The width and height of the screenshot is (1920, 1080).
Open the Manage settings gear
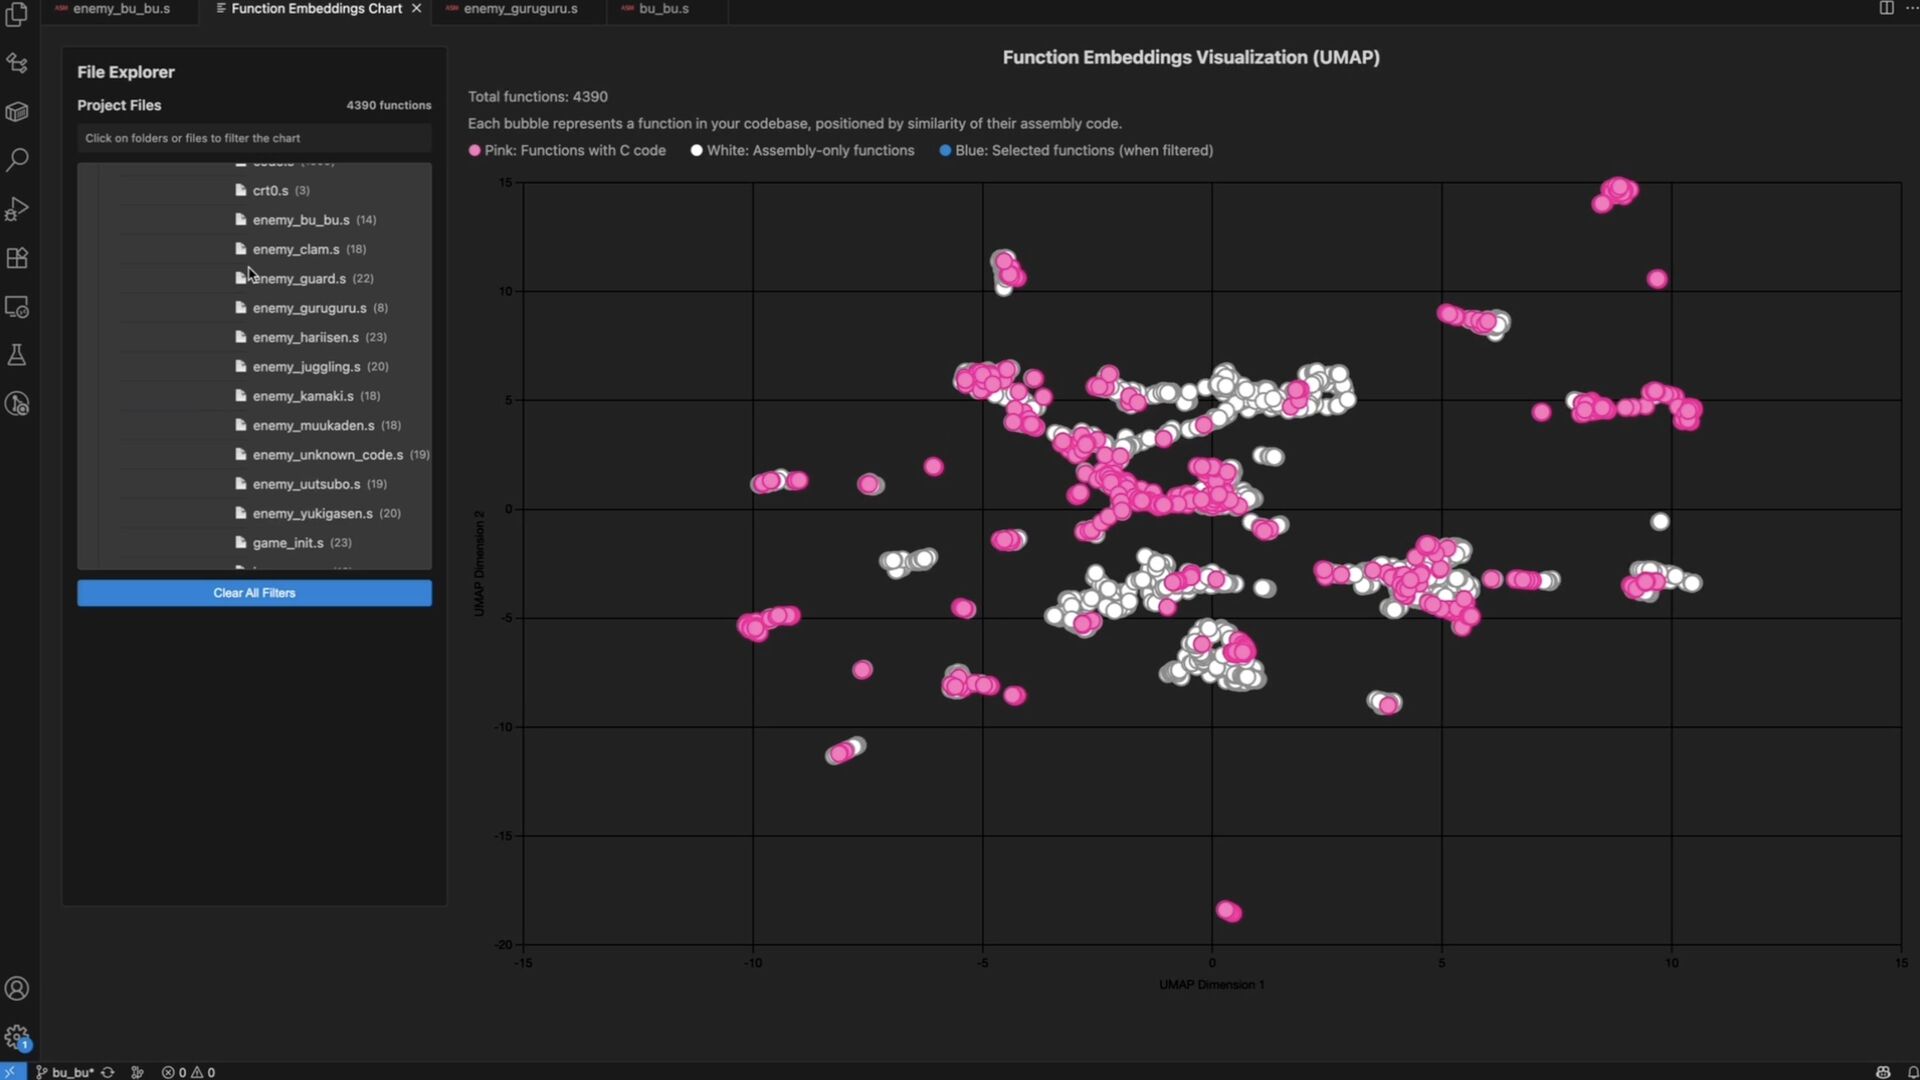(17, 1036)
